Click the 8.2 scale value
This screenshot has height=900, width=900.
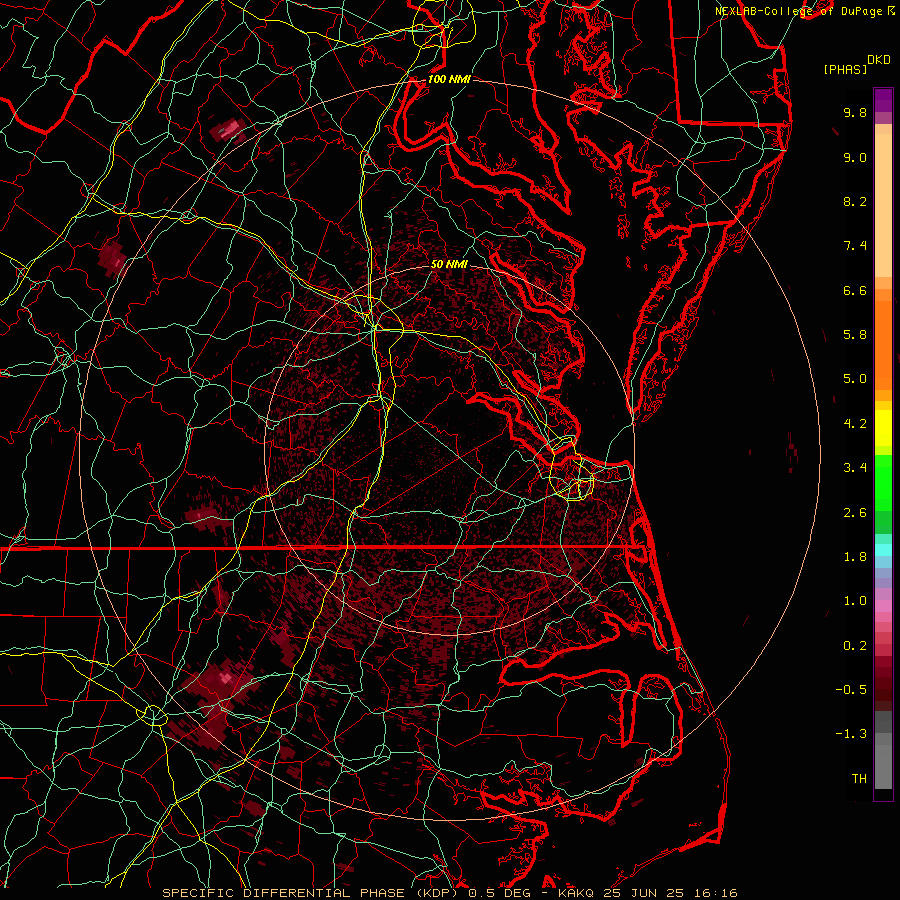point(855,201)
